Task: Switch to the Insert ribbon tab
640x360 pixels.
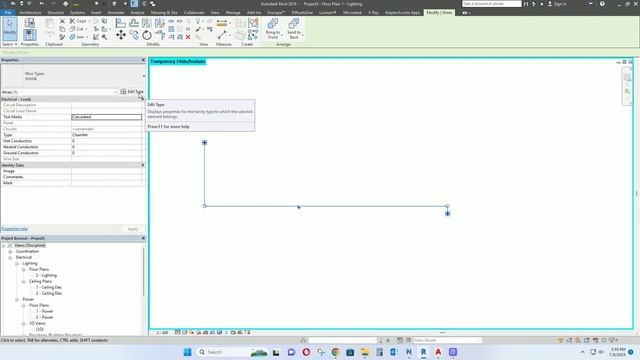Action: [x=96, y=13]
